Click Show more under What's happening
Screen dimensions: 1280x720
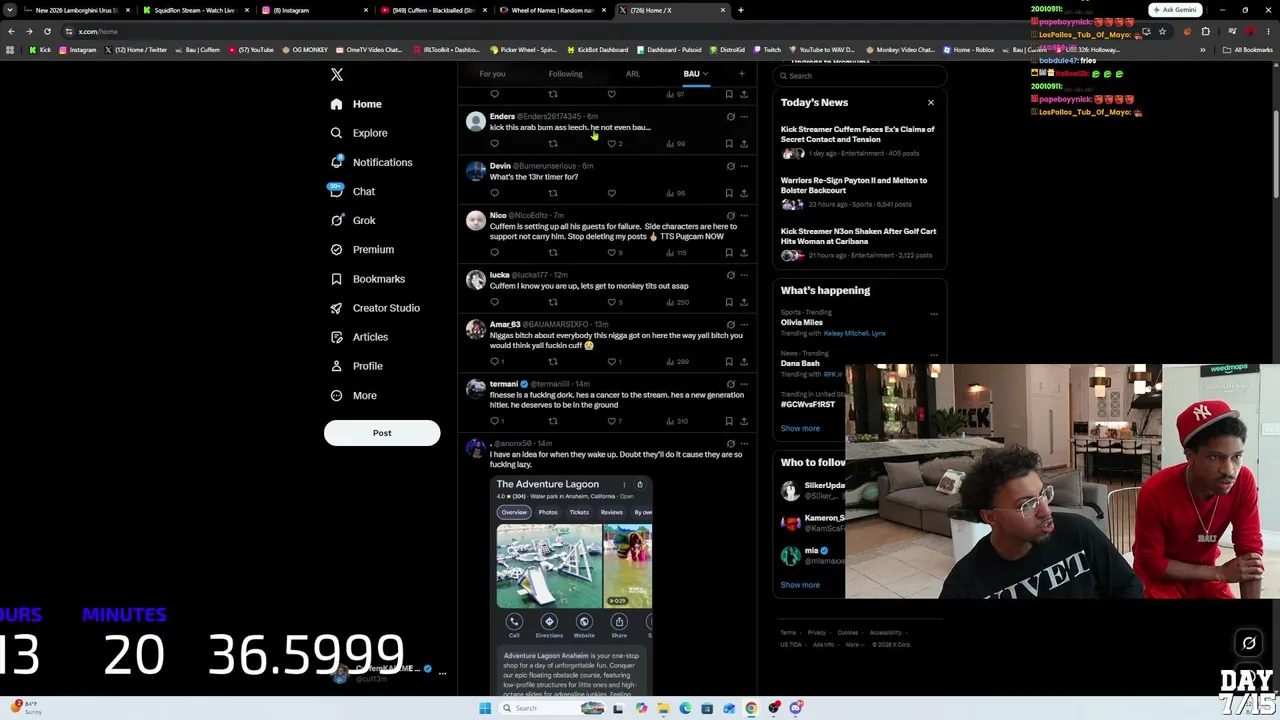point(800,428)
